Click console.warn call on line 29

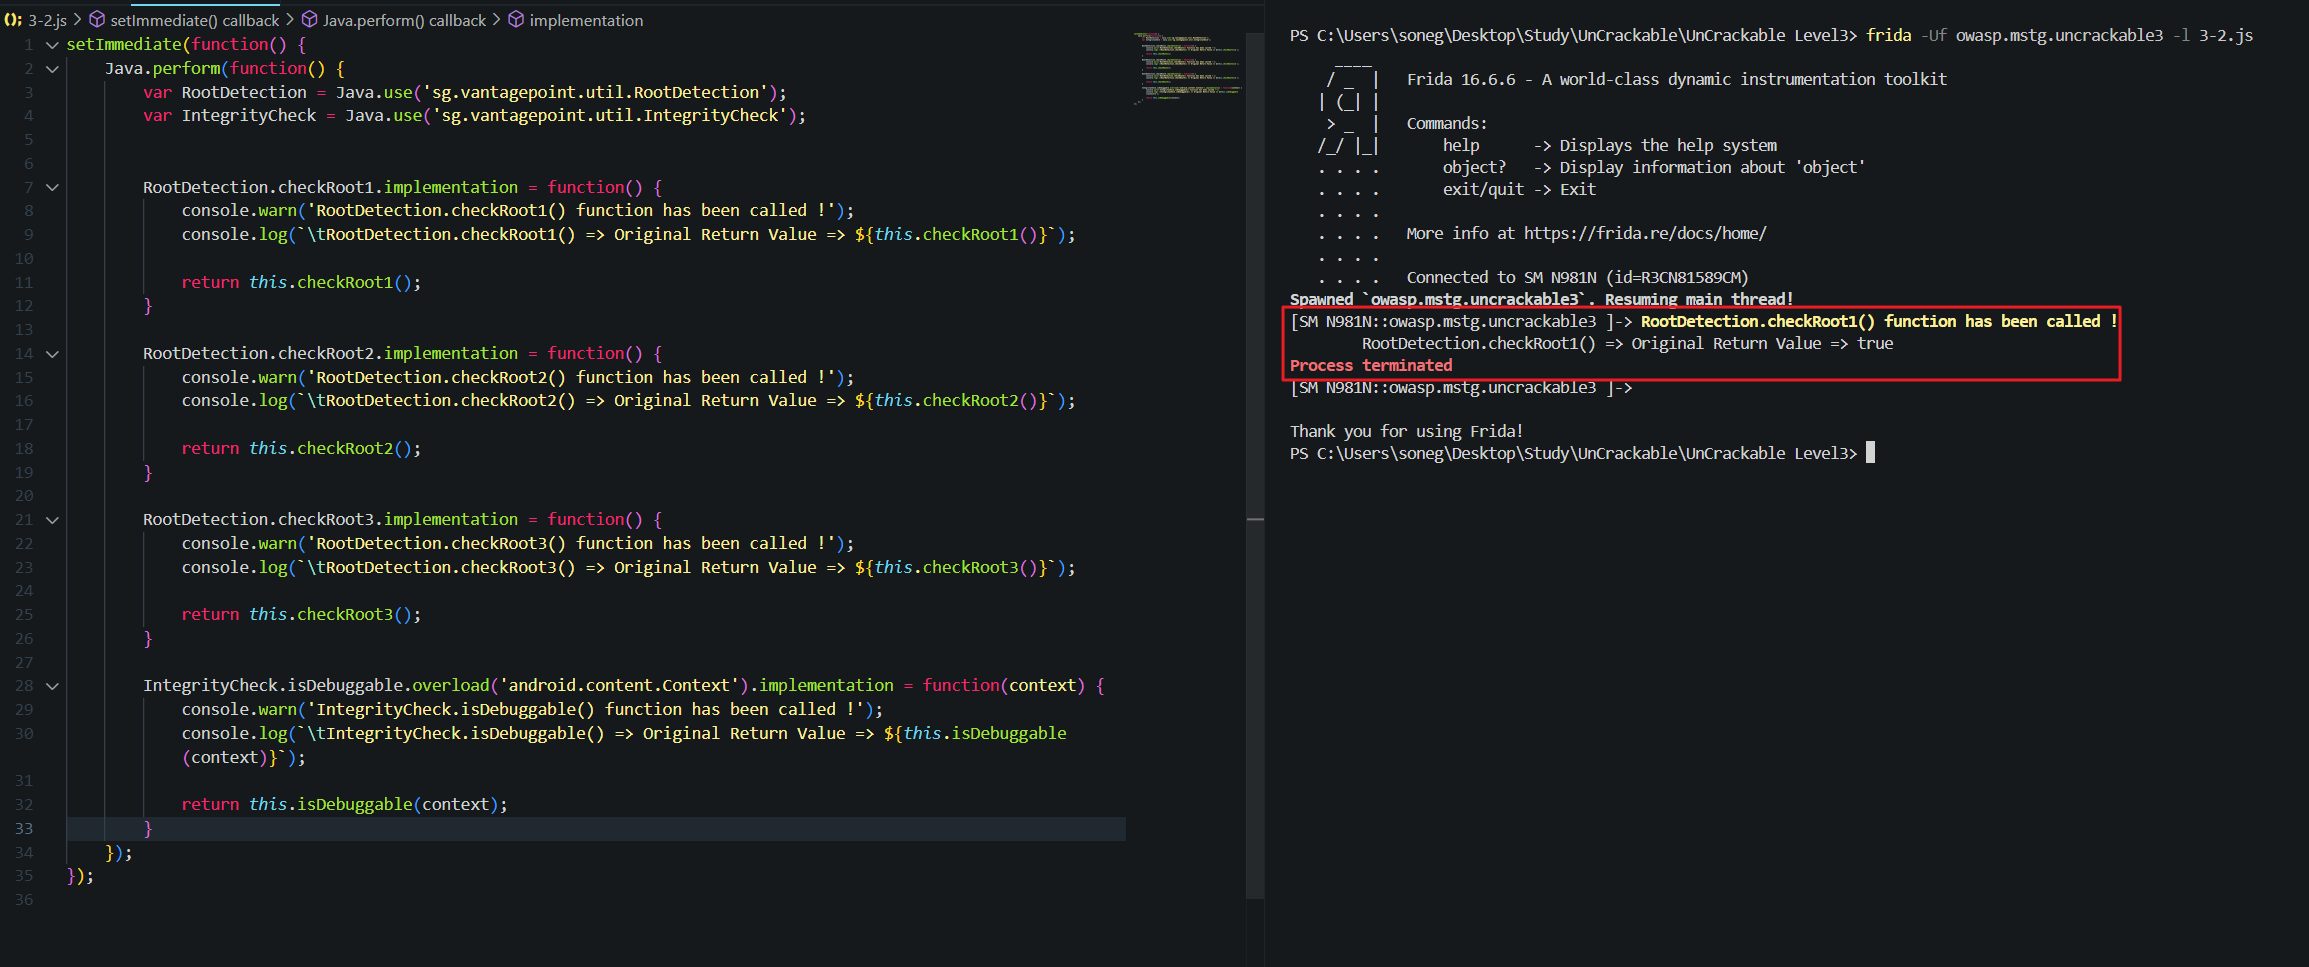532,710
